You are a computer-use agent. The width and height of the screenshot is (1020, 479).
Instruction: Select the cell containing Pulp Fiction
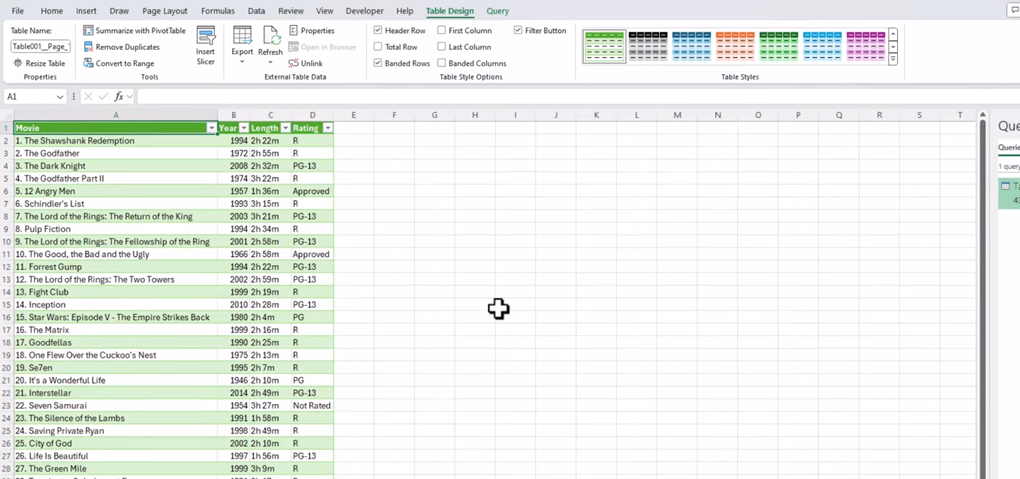[x=115, y=229]
